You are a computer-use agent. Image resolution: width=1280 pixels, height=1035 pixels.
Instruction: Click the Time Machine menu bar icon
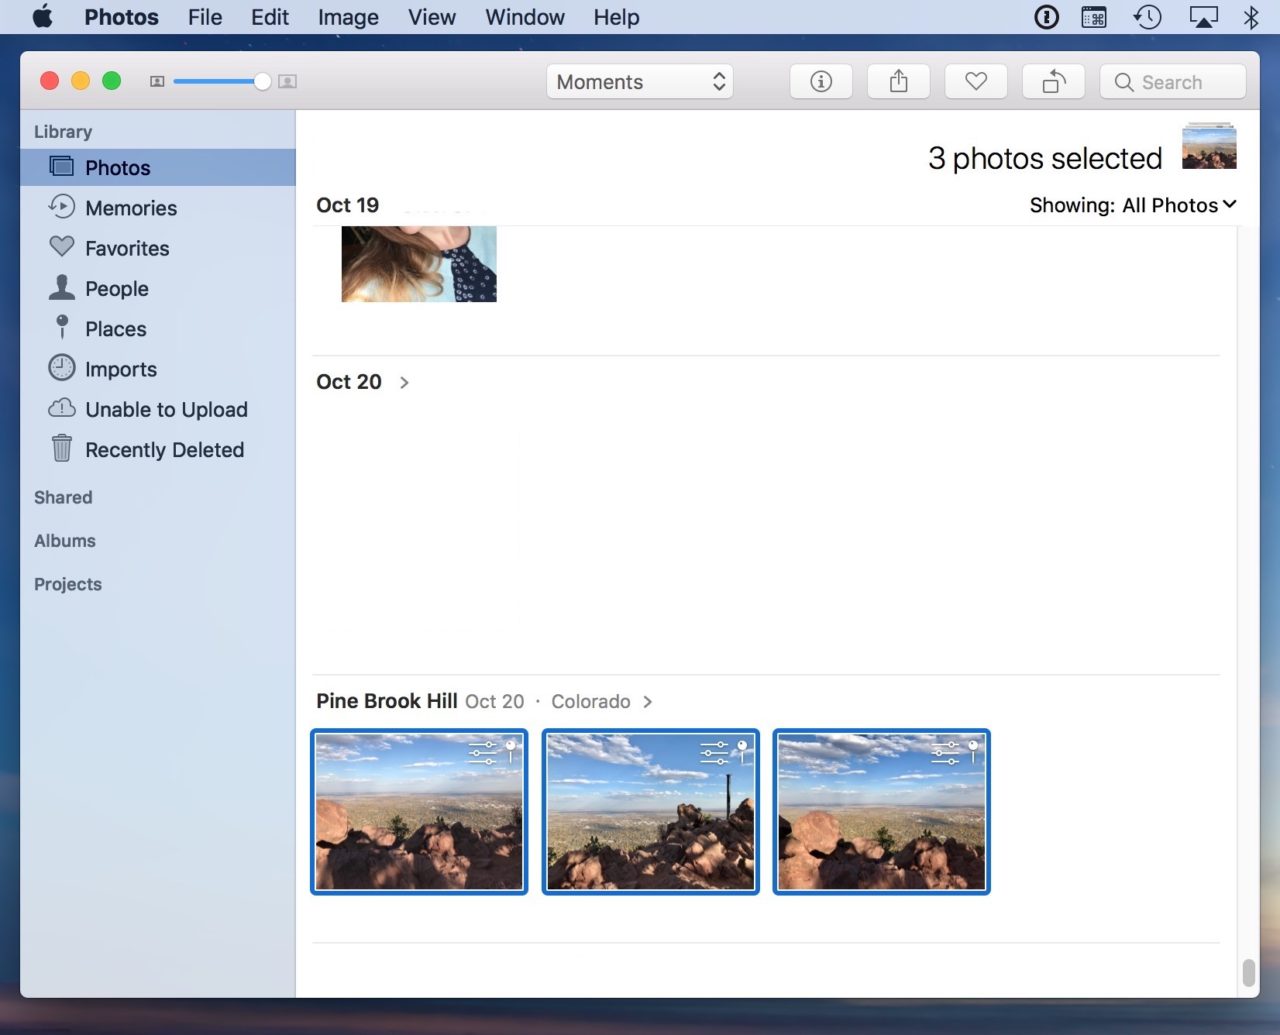1148,17
